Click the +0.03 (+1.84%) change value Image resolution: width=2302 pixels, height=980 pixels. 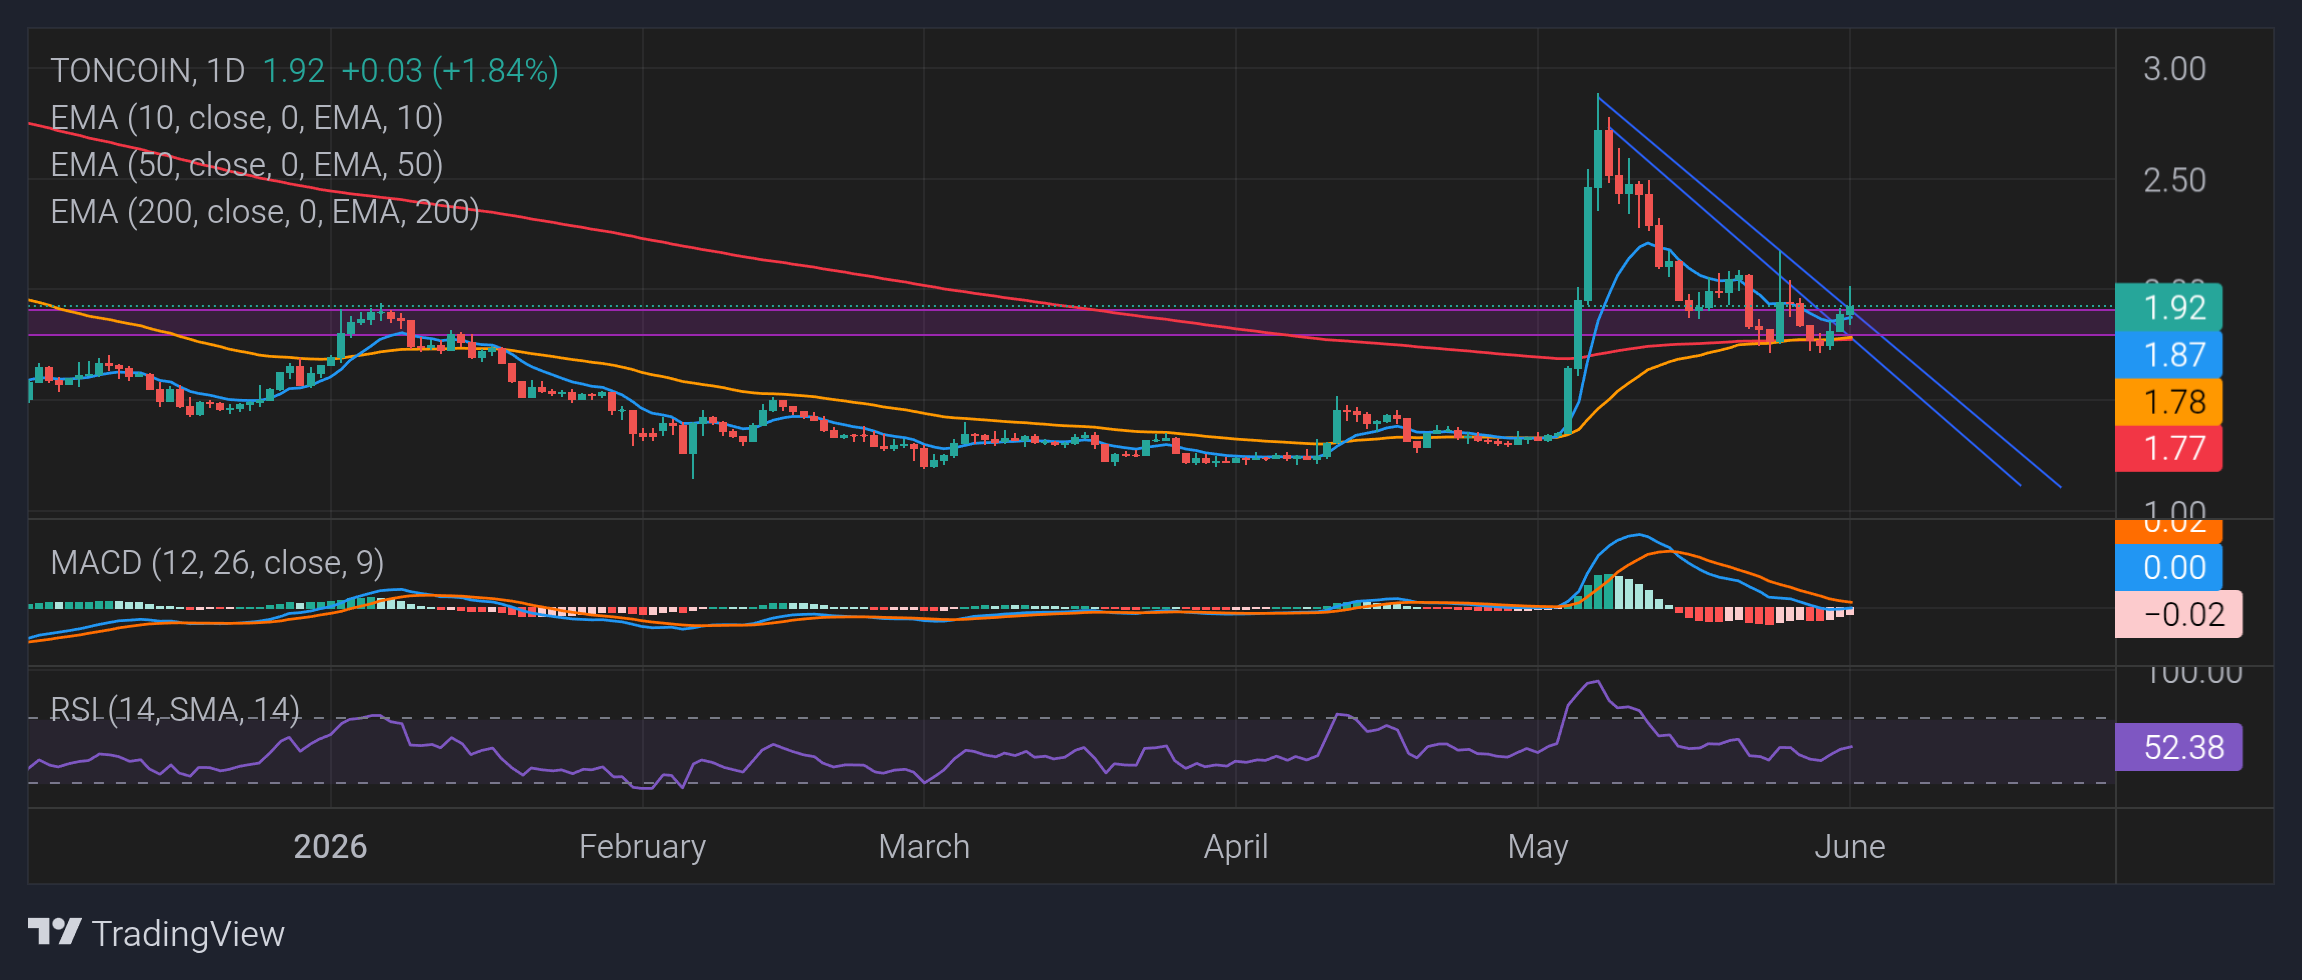(450, 70)
